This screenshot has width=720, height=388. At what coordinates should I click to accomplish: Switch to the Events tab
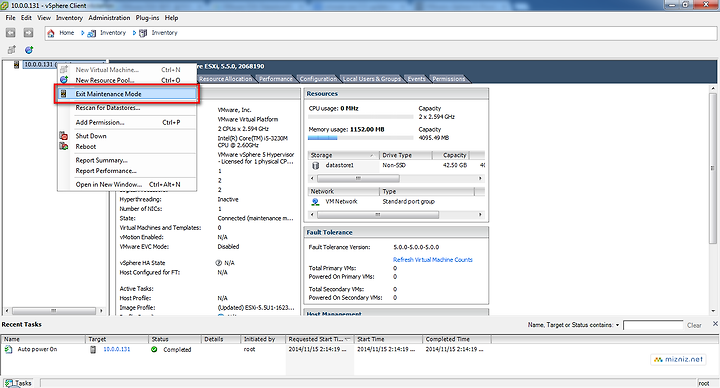coord(416,79)
